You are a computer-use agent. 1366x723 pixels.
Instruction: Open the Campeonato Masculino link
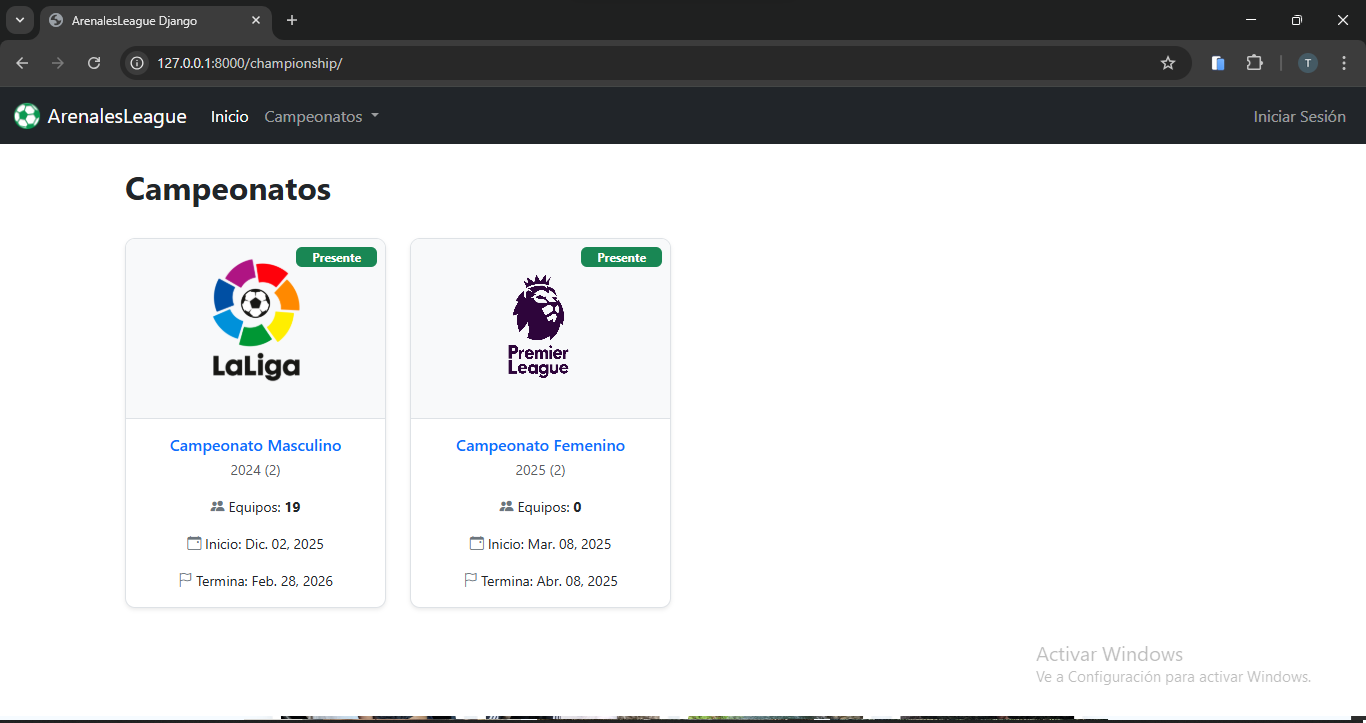click(x=255, y=446)
